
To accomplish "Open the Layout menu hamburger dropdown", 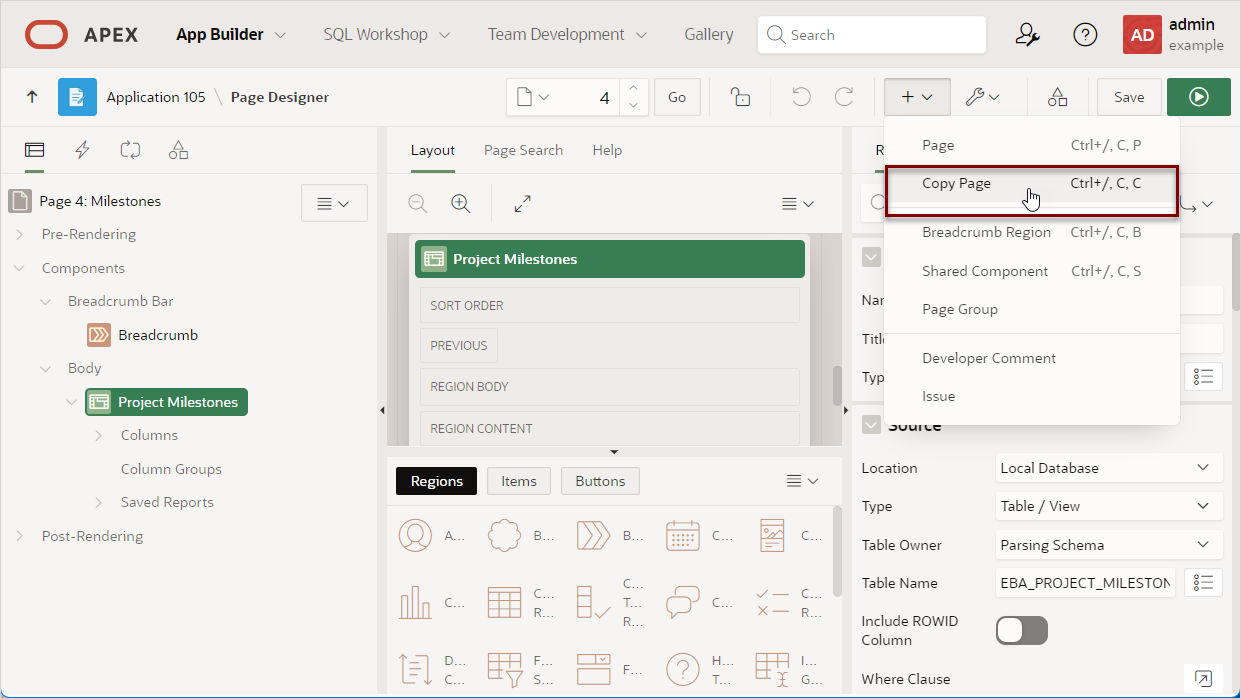I will click(x=798, y=203).
